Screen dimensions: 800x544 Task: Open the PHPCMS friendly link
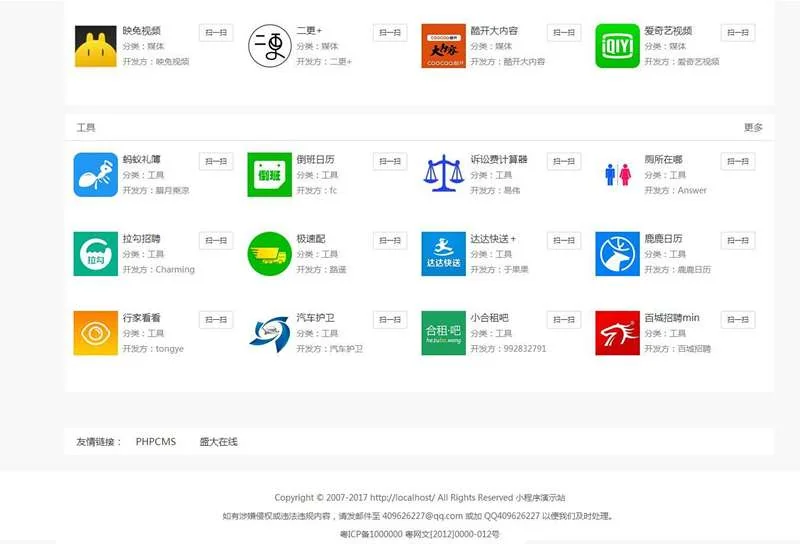(x=156, y=441)
